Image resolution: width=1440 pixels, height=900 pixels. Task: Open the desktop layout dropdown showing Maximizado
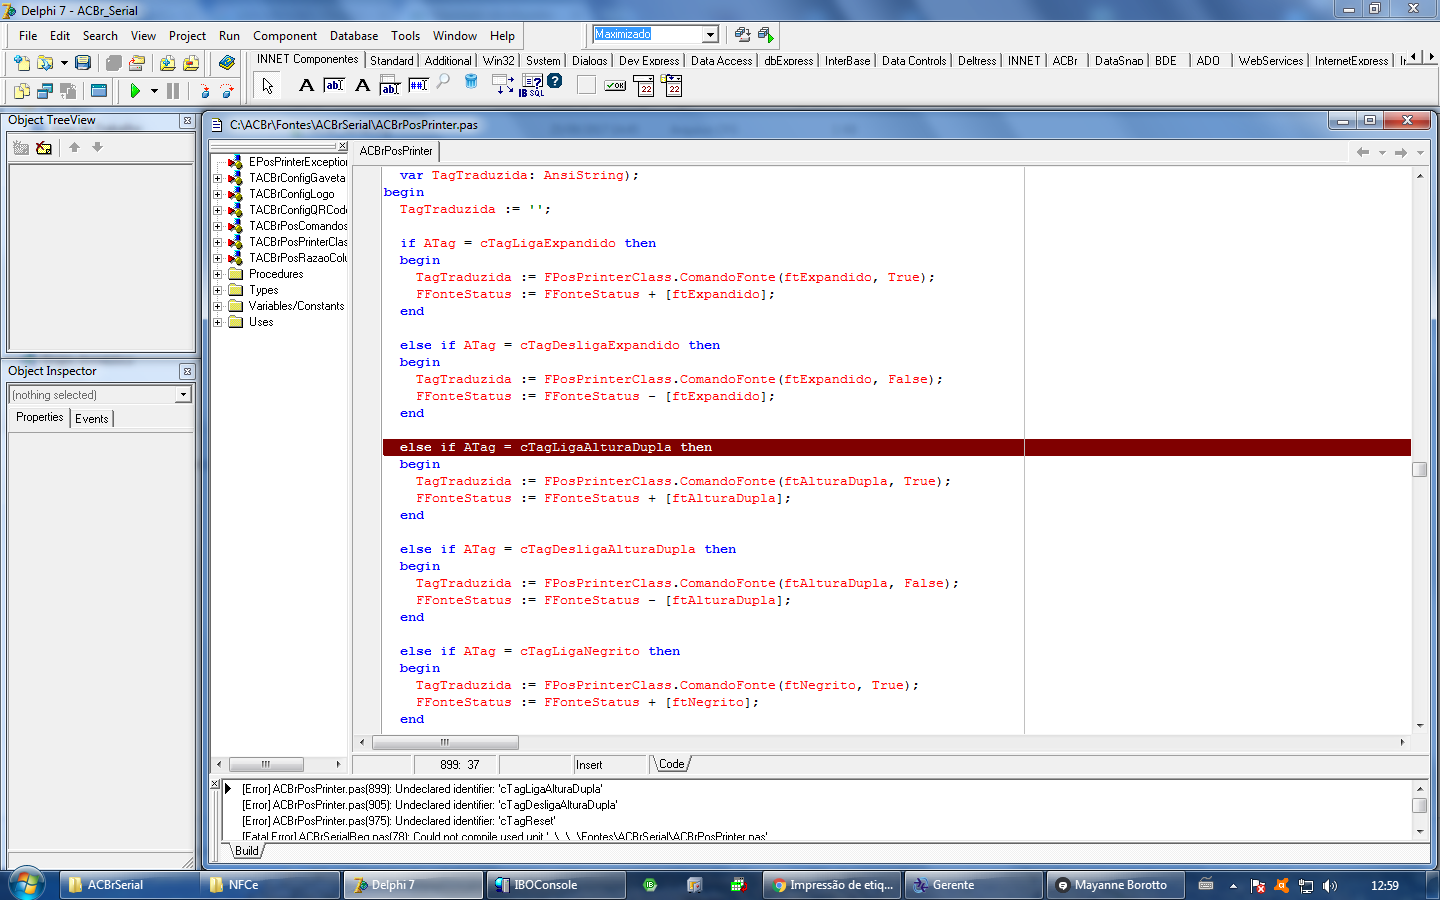(x=710, y=35)
